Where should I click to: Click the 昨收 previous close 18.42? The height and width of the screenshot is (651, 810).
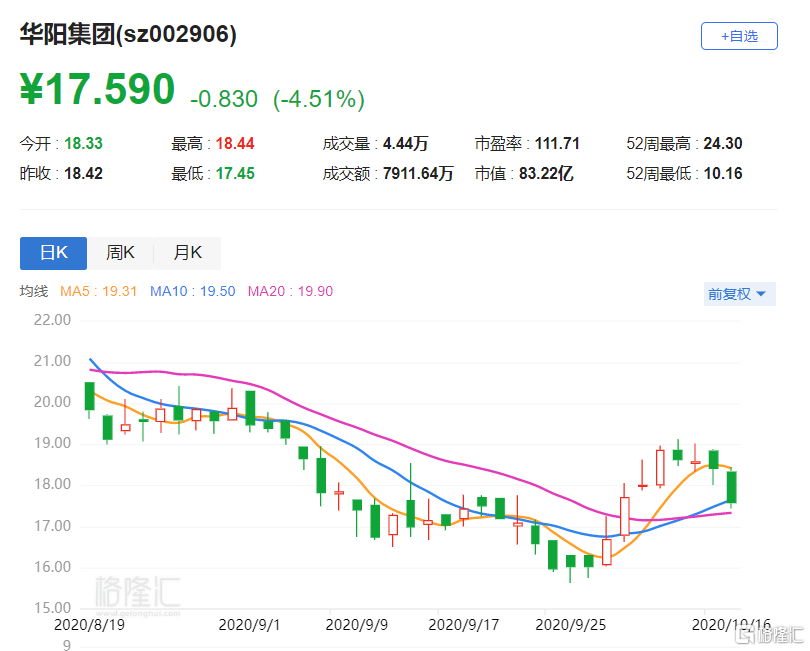(83, 173)
